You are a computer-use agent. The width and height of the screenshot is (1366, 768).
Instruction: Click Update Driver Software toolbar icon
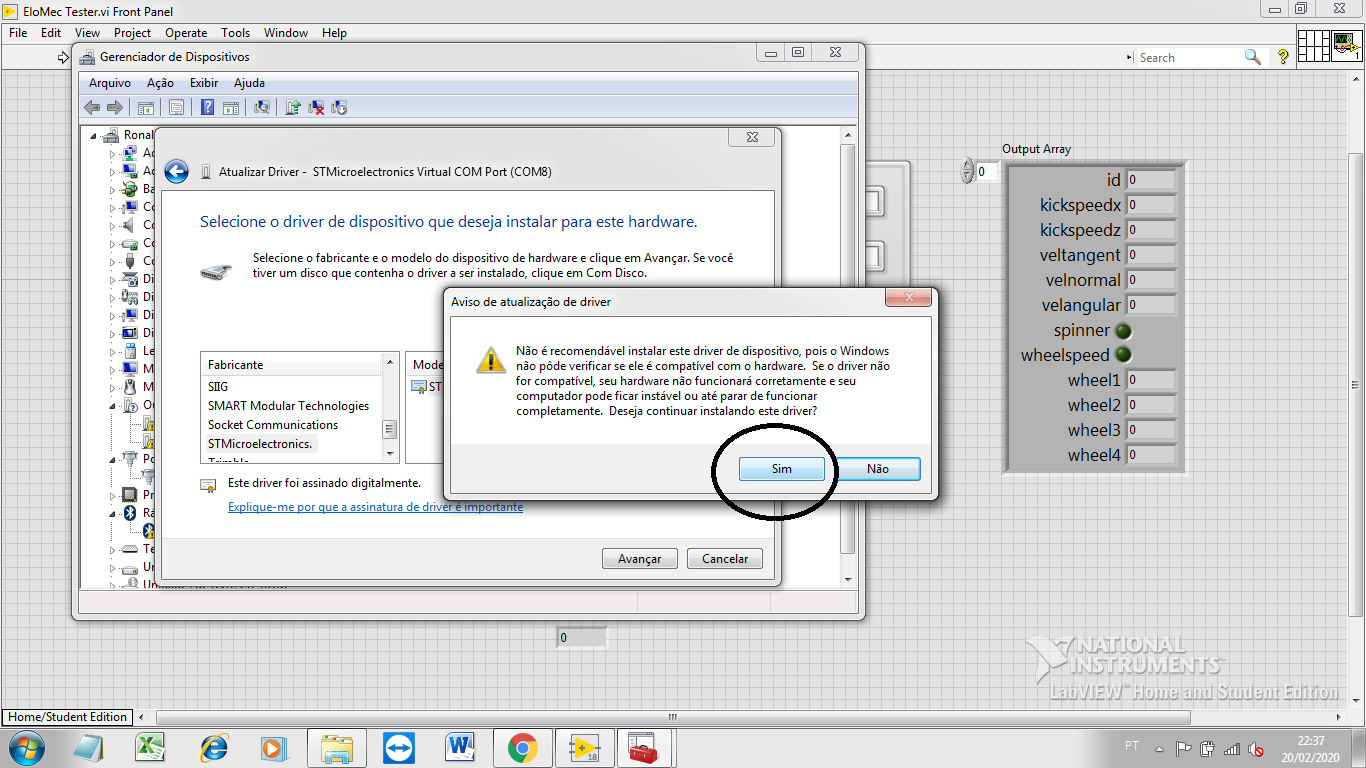click(x=293, y=108)
